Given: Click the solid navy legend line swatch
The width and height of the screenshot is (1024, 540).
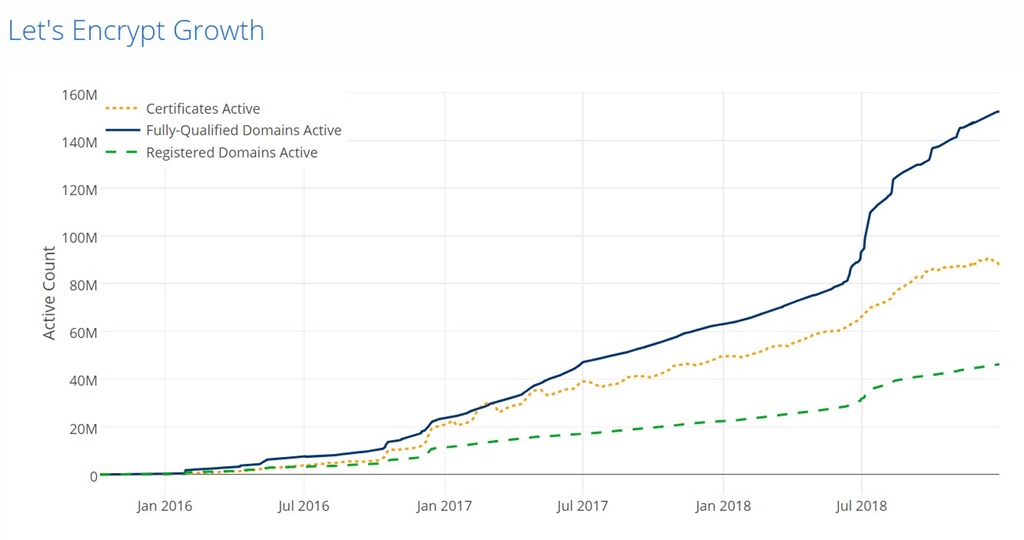Looking at the screenshot, I should click(122, 130).
